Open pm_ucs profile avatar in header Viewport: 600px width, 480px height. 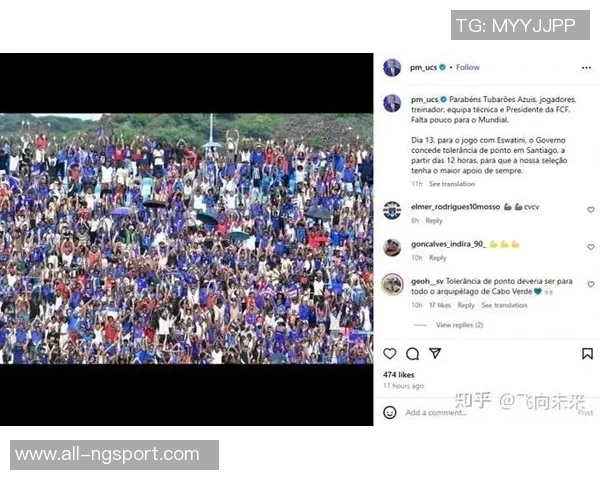(x=392, y=68)
